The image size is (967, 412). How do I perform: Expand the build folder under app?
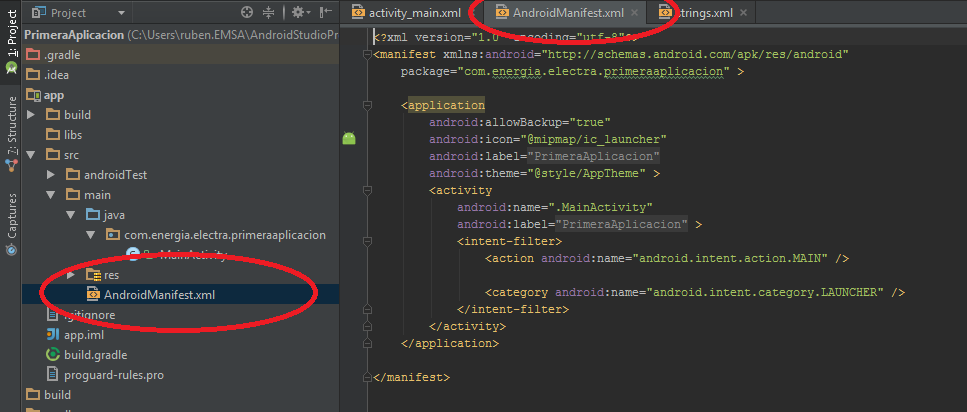pos(30,115)
